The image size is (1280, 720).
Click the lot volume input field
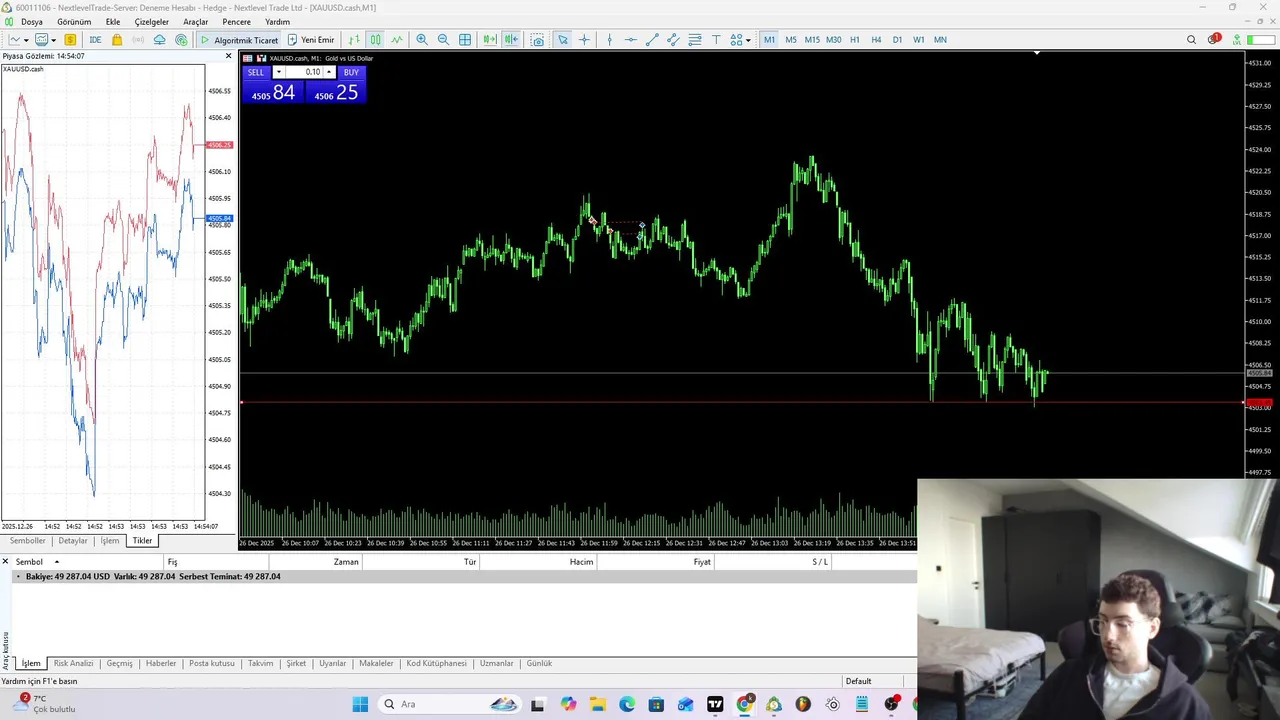(304, 72)
